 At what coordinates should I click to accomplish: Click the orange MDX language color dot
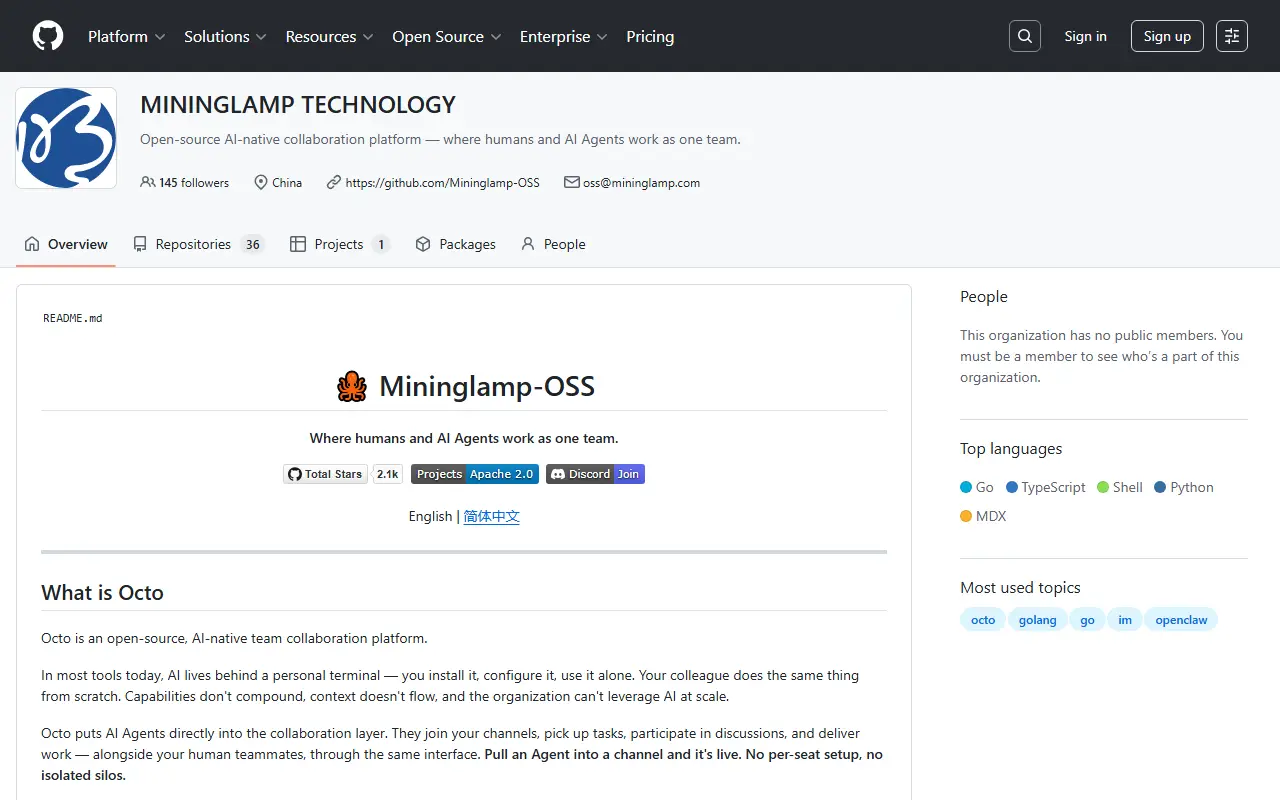pyautogui.click(x=966, y=516)
